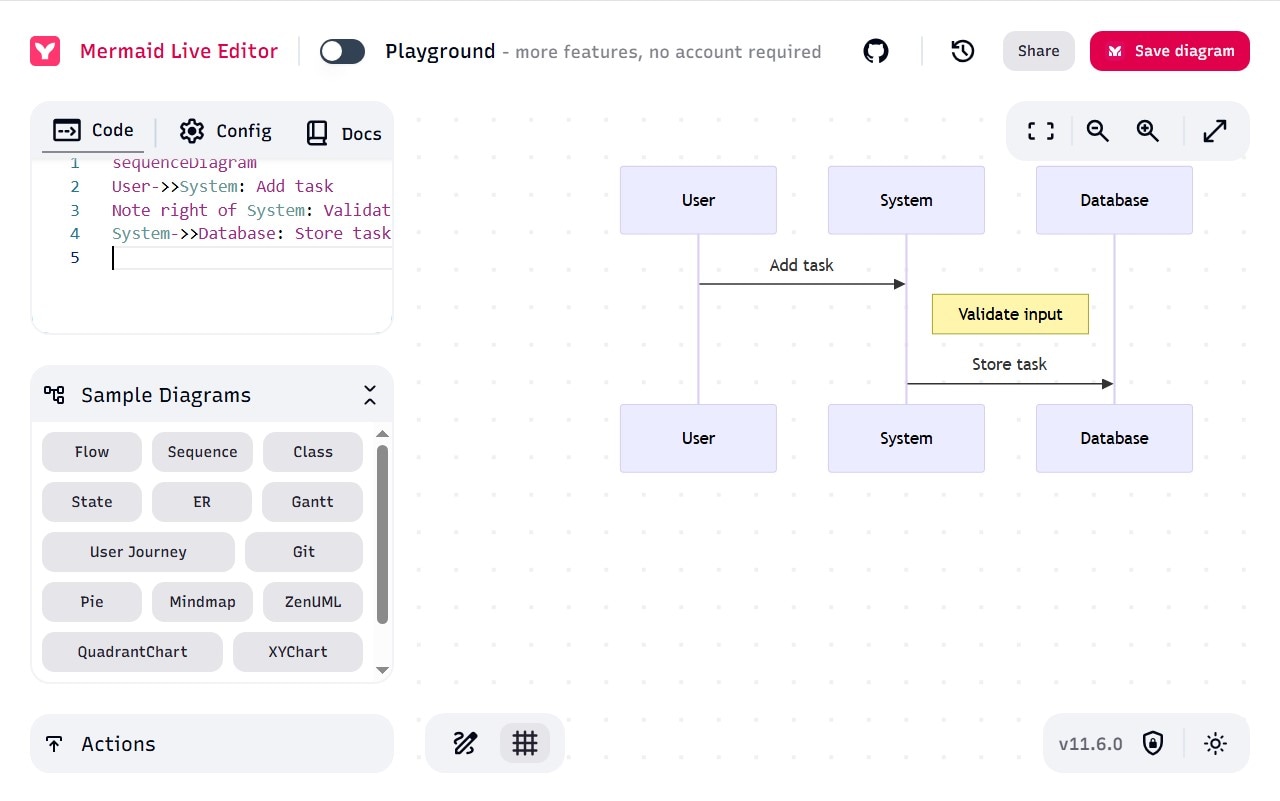1280x801 pixels.
Task: Click the bottom User participant box
Action: pyautogui.click(x=698, y=438)
